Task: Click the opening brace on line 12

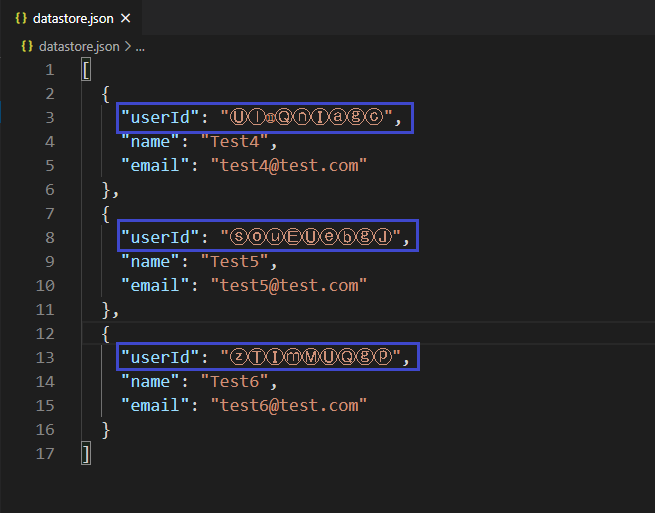Action: click(x=106, y=334)
